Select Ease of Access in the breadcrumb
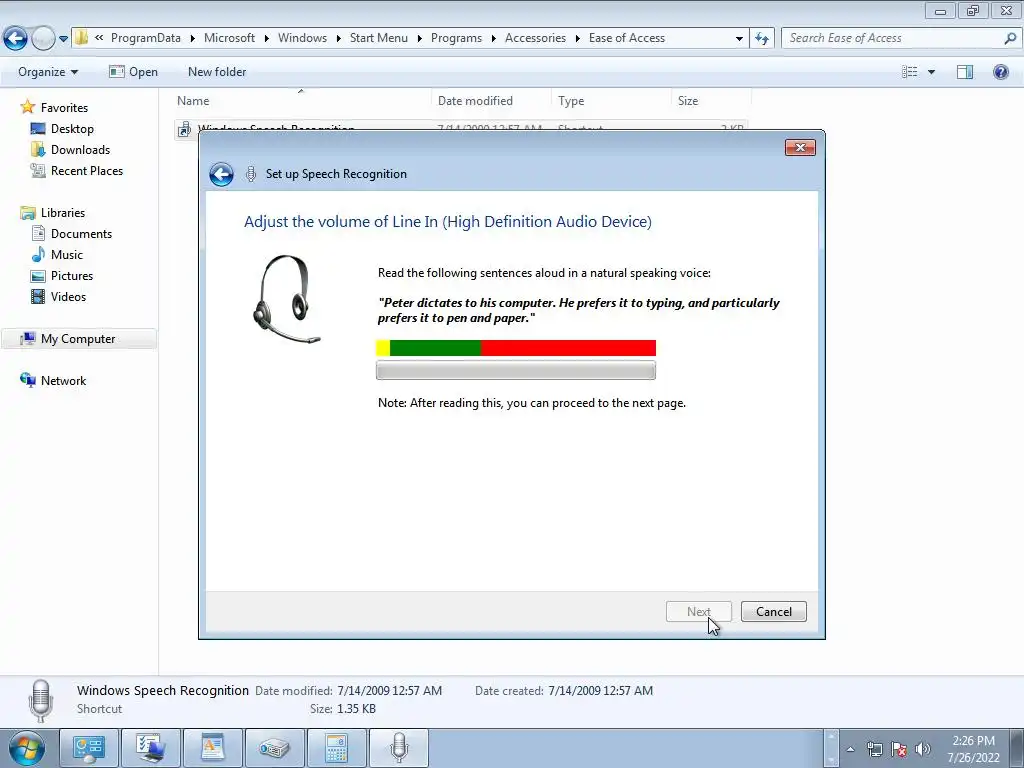This screenshot has height=768, width=1024. click(627, 38)
